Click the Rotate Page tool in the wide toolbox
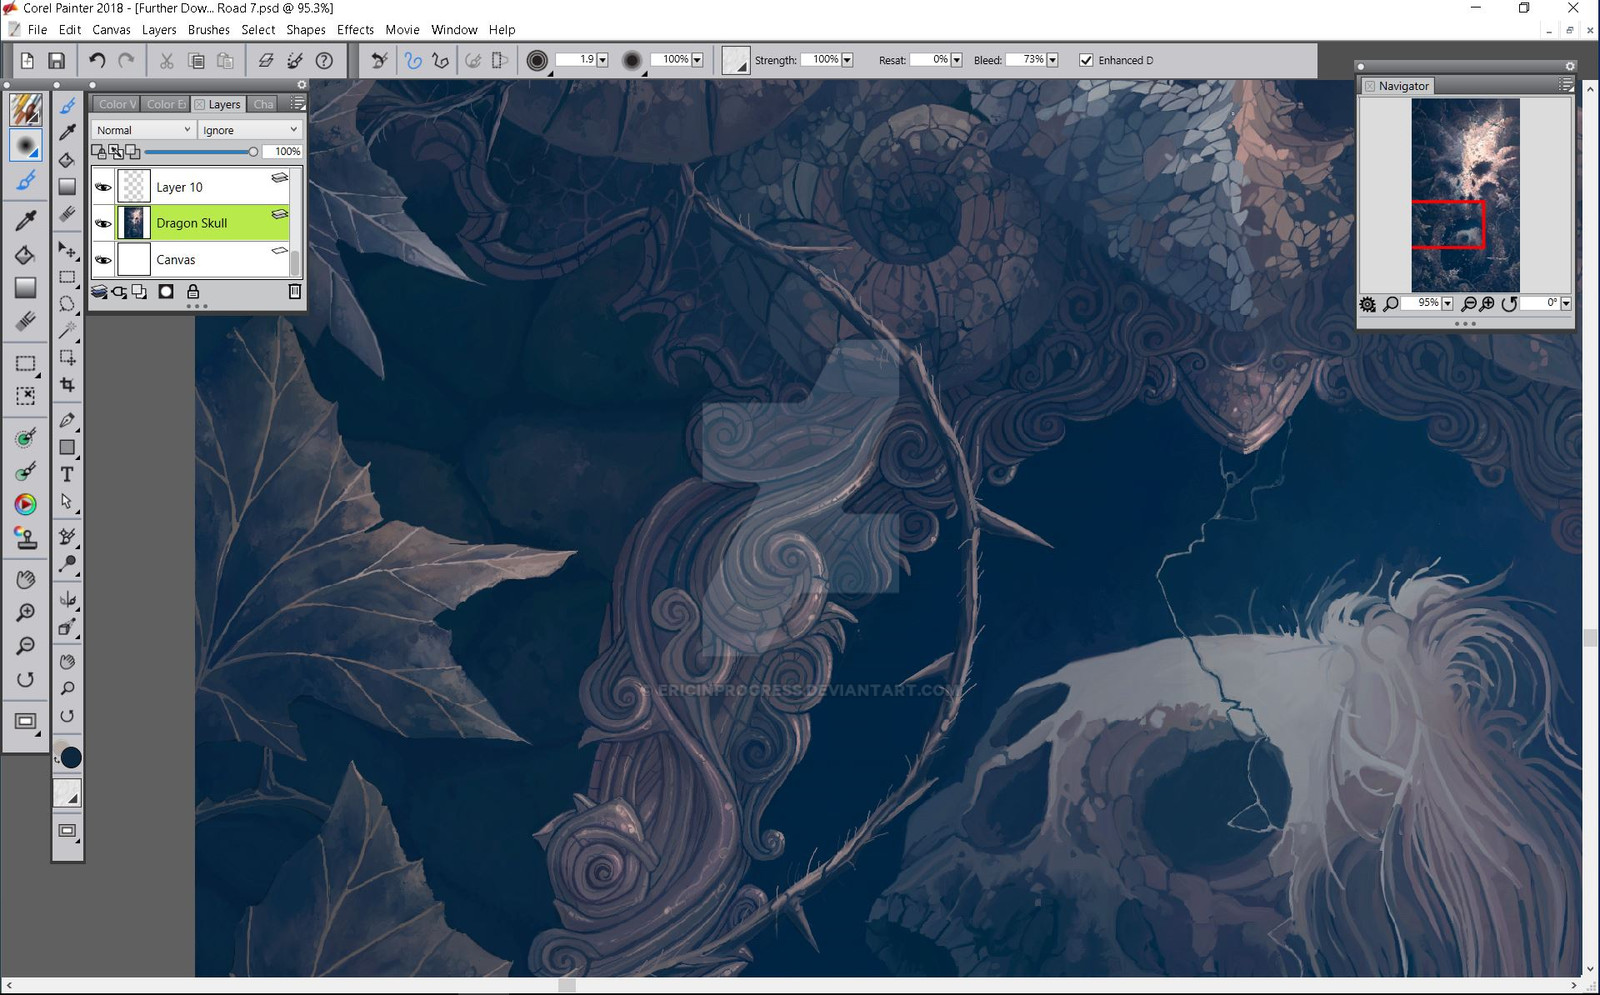The image size is (1600, 995). point(26,680)
